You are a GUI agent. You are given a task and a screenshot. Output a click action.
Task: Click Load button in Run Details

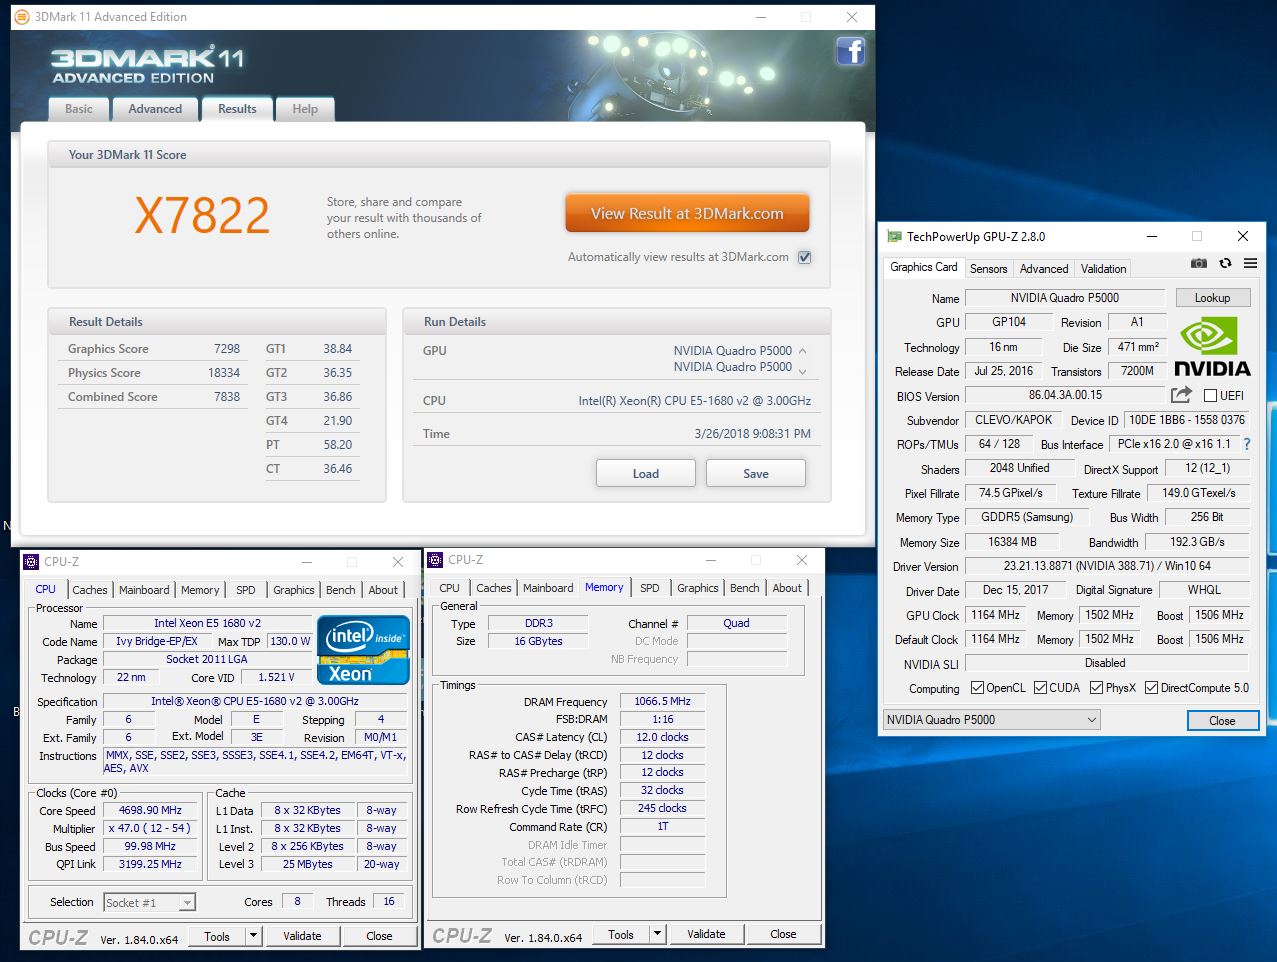(646, 474)
